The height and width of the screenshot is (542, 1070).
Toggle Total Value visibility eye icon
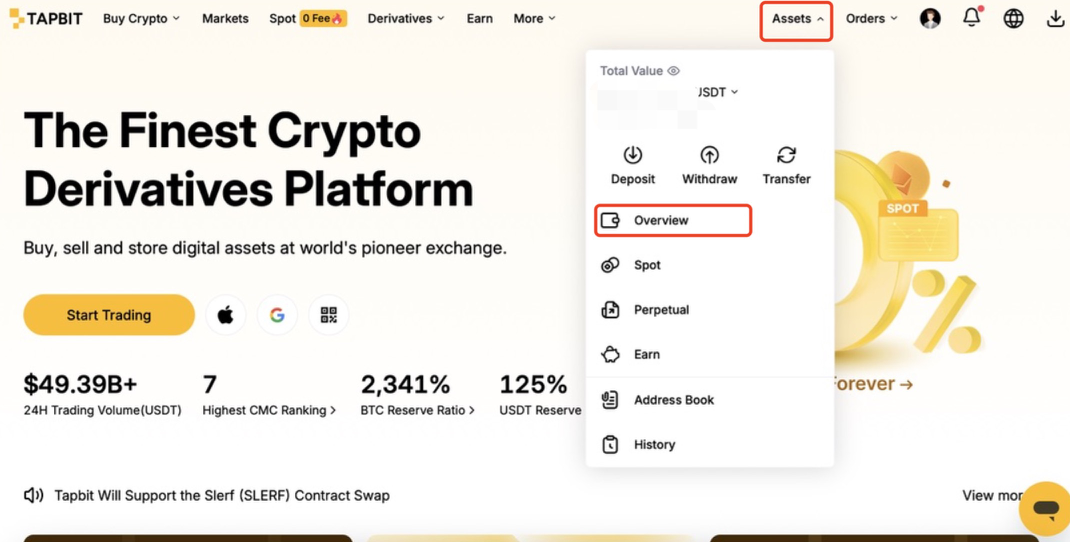pos(674,71)
